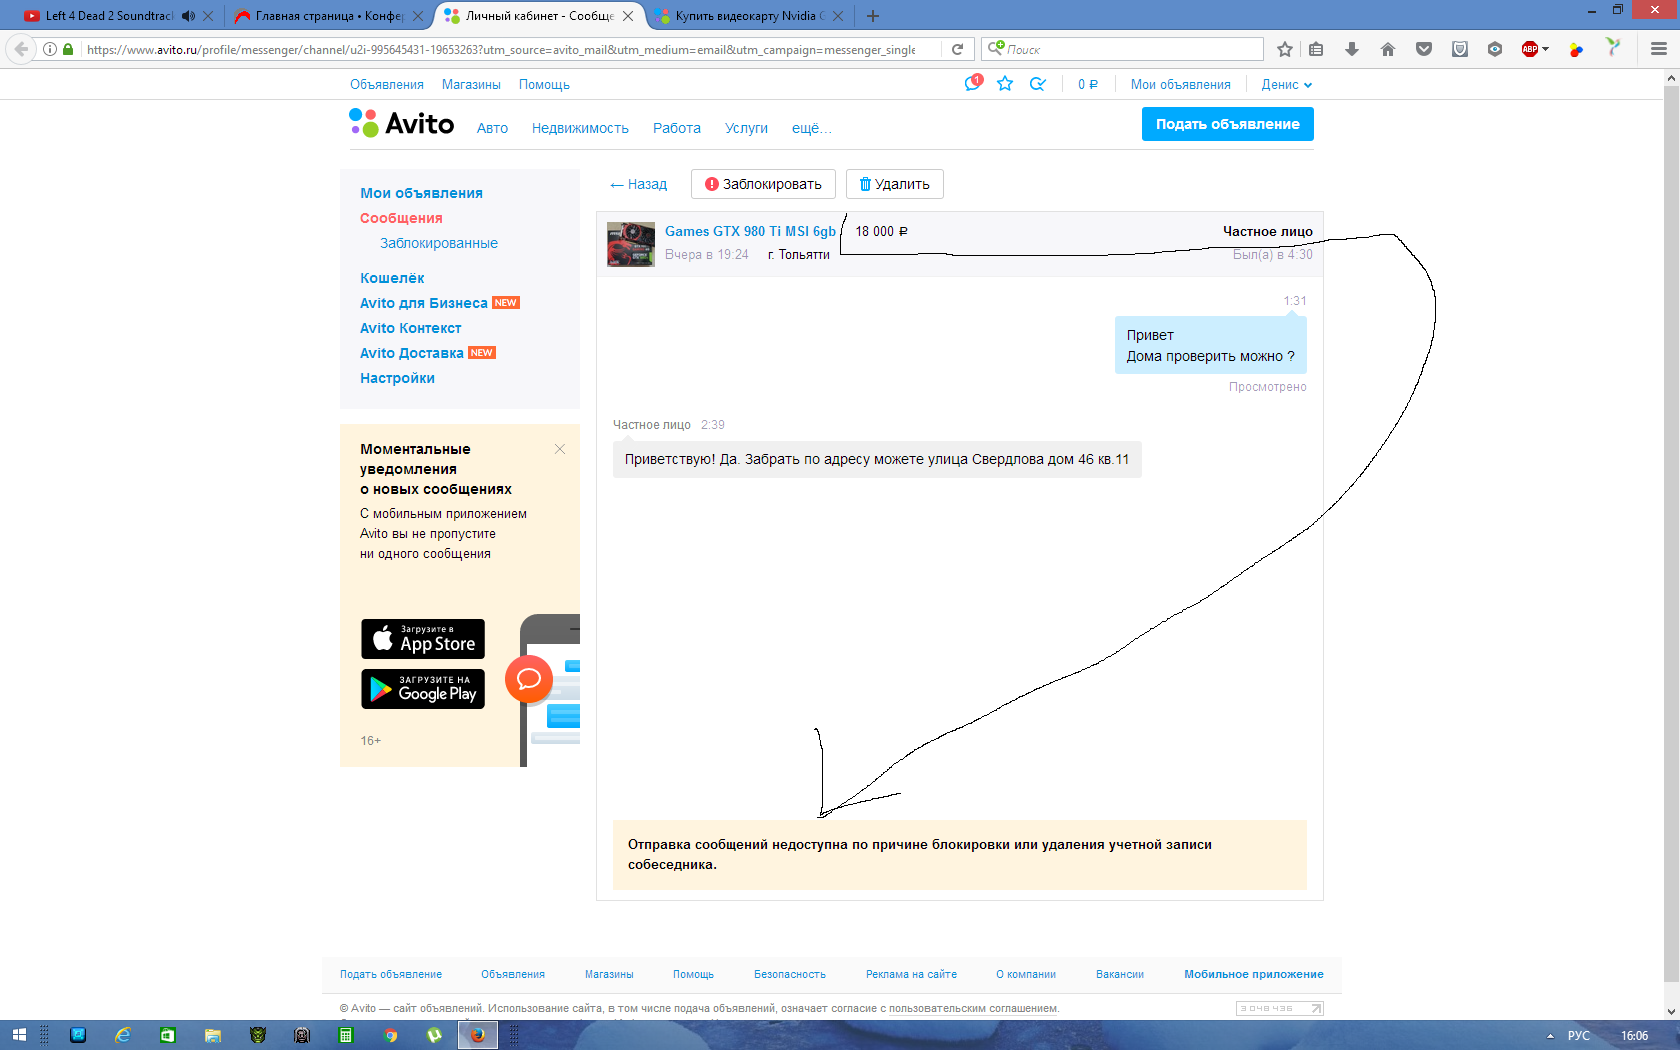Viewport: 1680px width, 1050px height.
Task: Show site information icon in address bar
Action: click(50, 49)
